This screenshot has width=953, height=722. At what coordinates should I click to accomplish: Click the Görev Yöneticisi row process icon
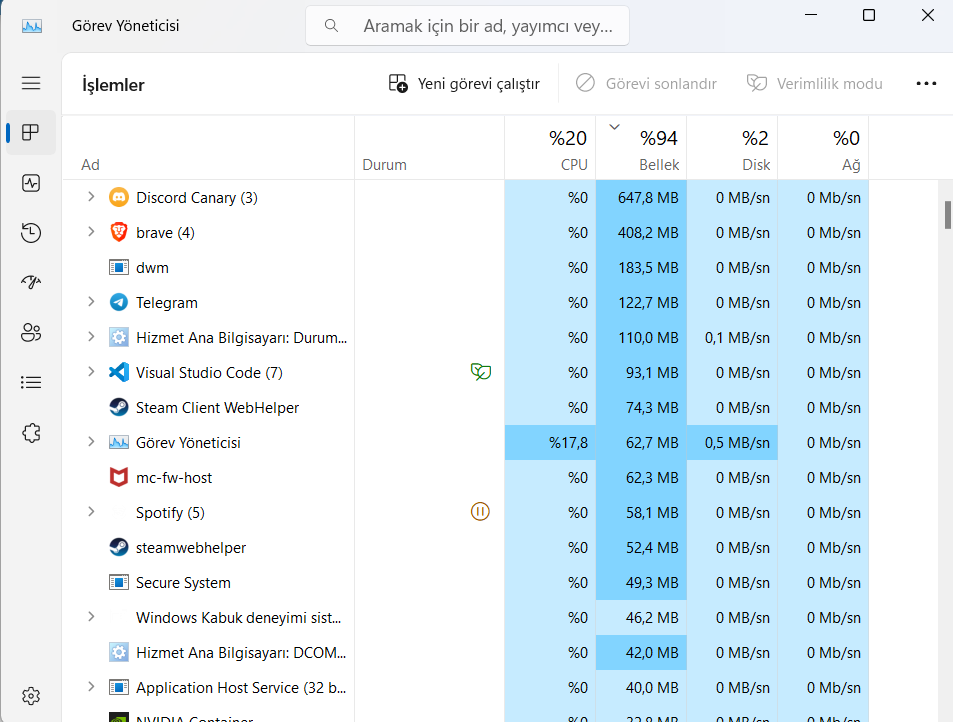click(x=119, y=442)
